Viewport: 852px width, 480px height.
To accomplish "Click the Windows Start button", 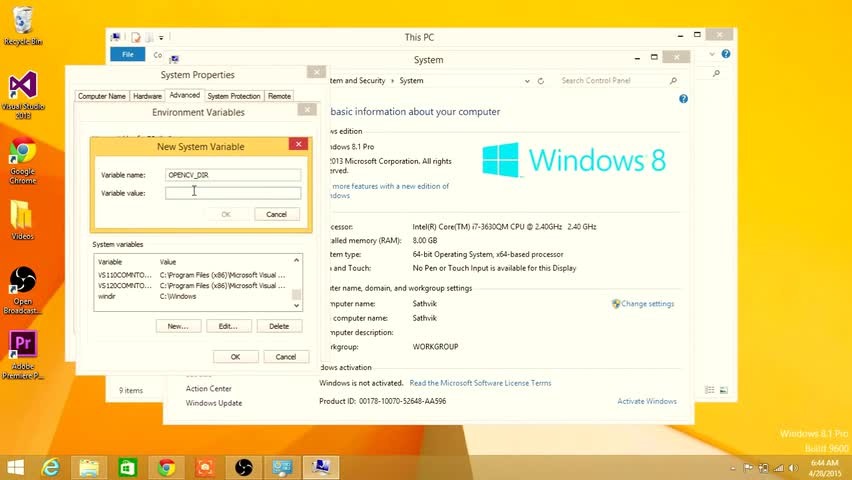I will tap(16, 467).
